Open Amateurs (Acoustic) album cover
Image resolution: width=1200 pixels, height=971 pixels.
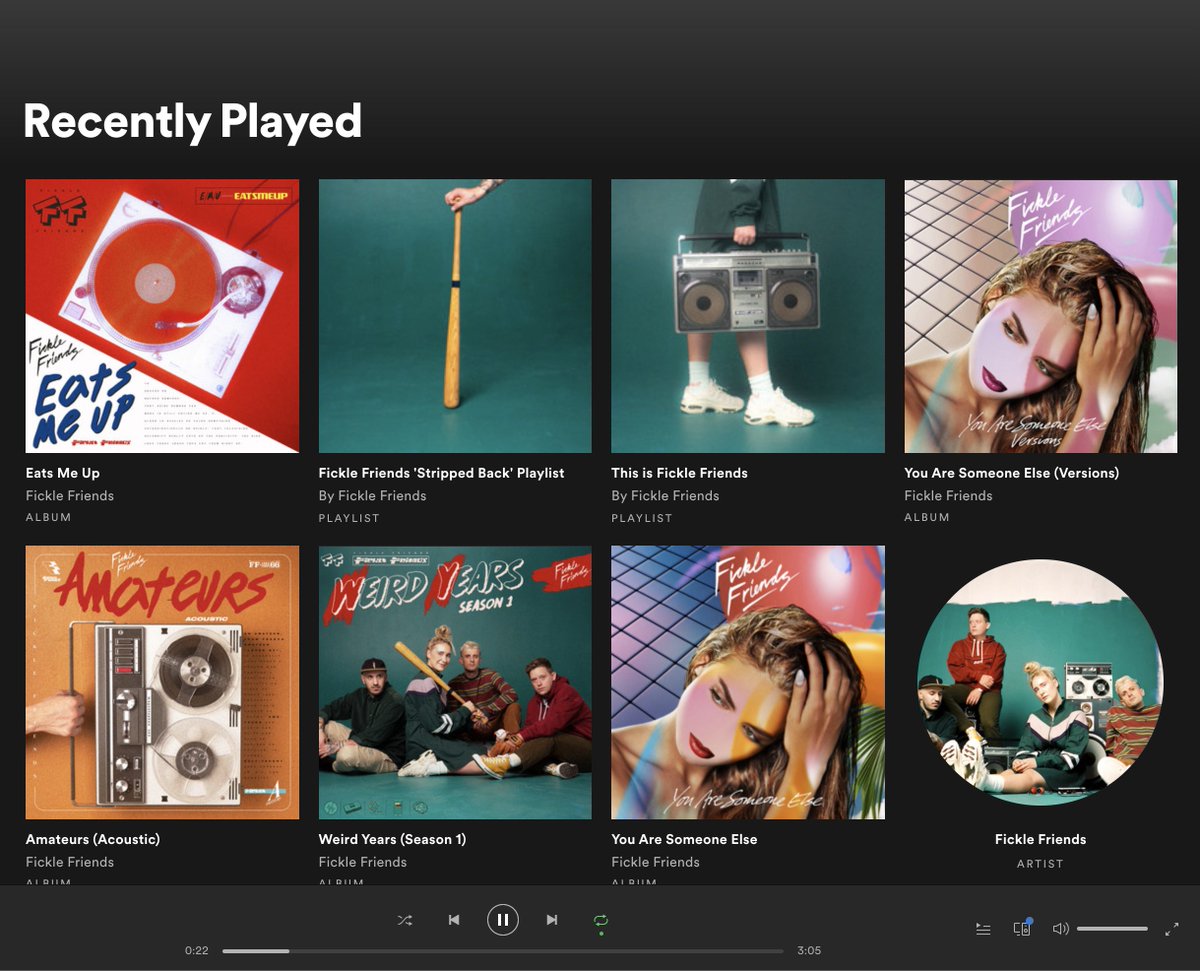[x=162, y=682]
